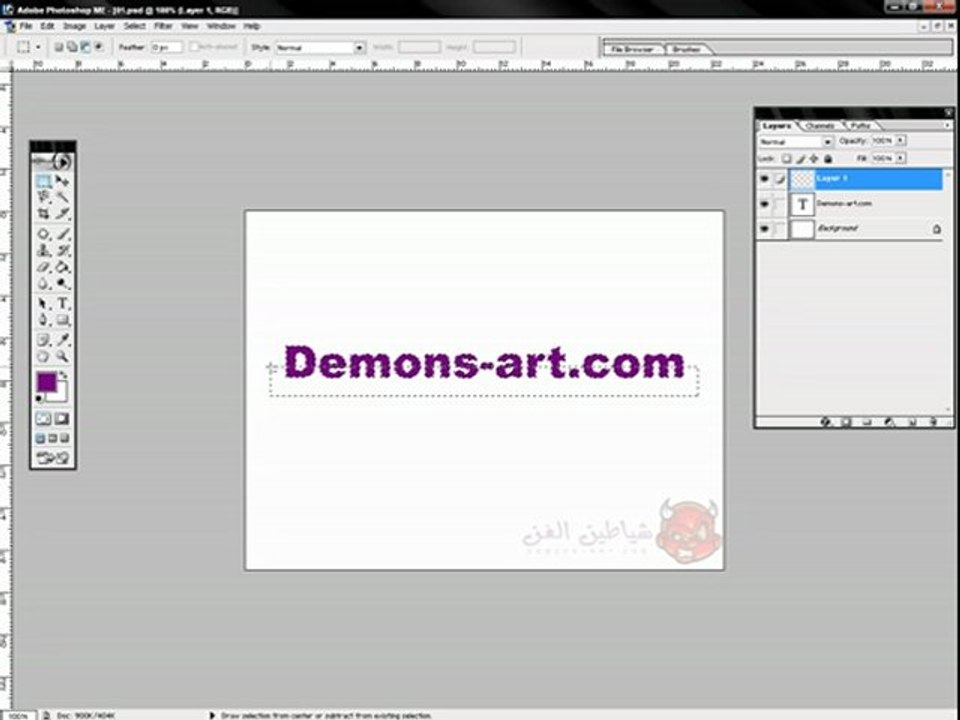Open the Edit menu
Viewport: 960px width, 720px height.
click(47, 26)
